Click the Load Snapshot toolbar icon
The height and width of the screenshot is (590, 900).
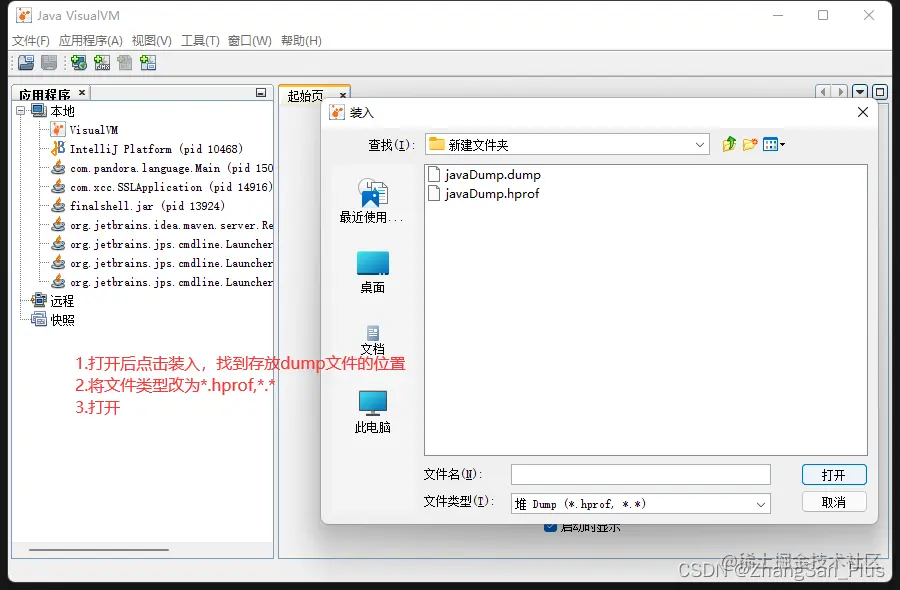[x=26, y=63]
